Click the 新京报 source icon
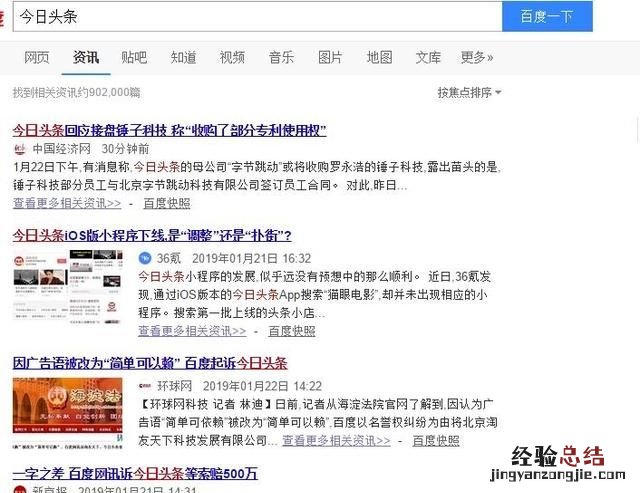This screenshot has height=493, width=640. coord(20,490)
